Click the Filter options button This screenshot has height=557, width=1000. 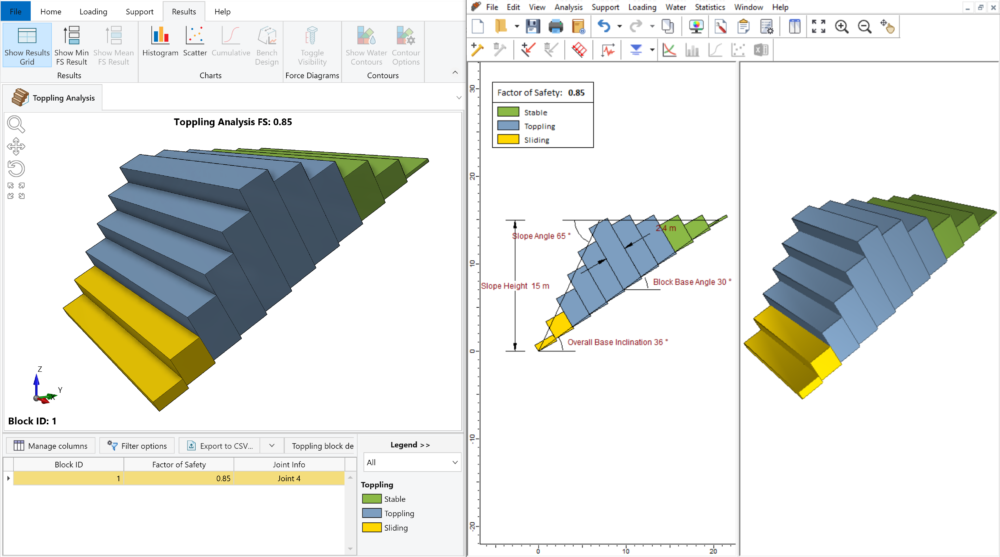point(137,446)
